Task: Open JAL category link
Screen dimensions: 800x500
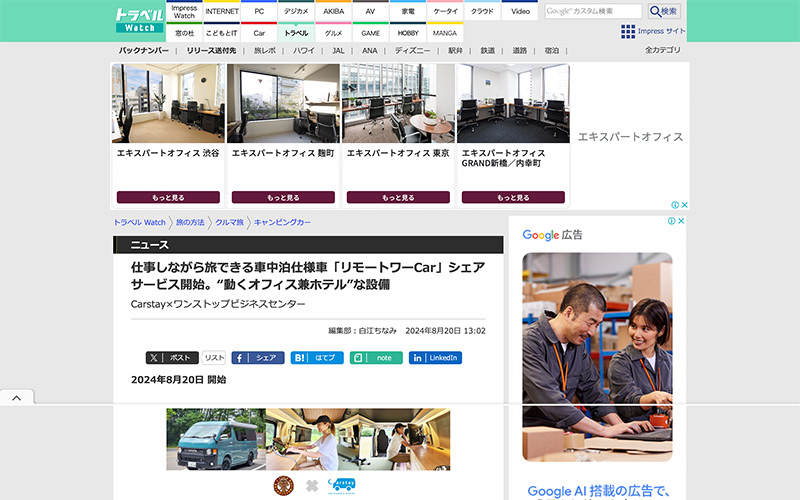Action: click(338, 51)
